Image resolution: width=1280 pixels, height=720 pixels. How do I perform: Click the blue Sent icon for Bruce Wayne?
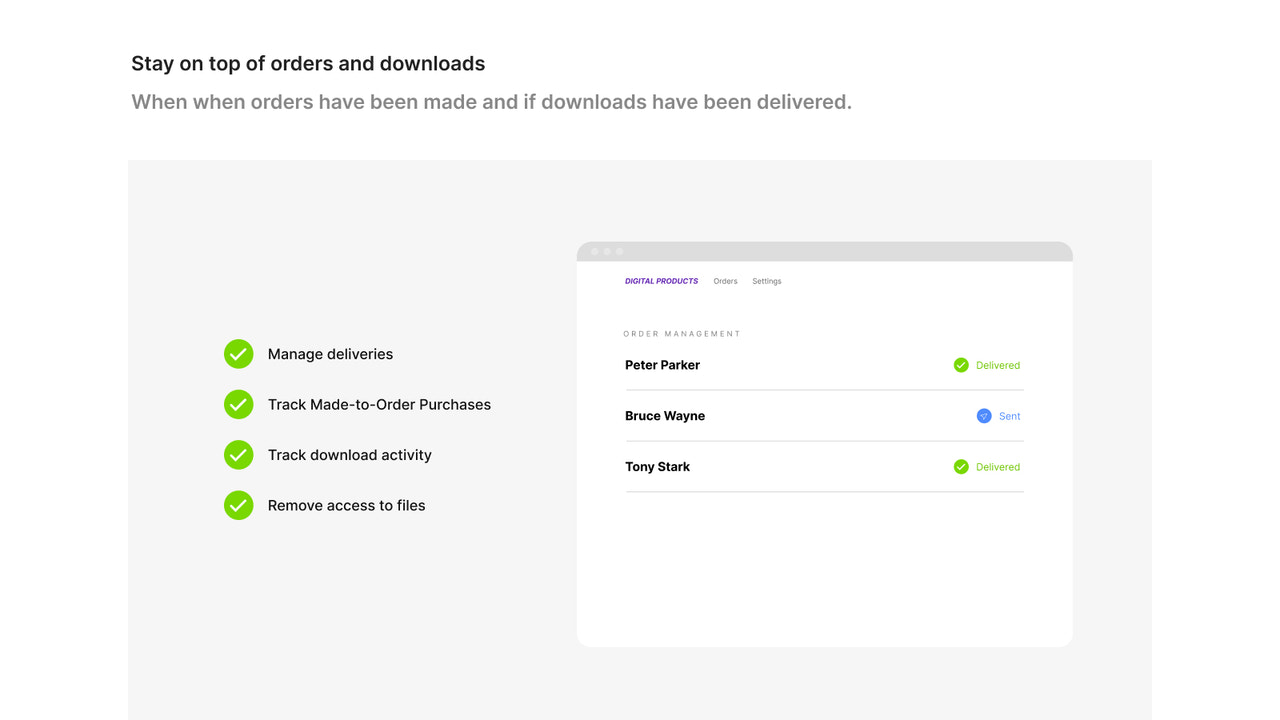[984, 416]
